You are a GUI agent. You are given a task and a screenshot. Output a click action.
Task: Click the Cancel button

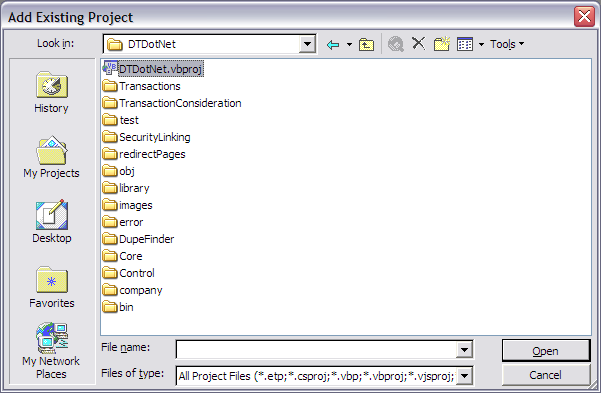(546, 375)
